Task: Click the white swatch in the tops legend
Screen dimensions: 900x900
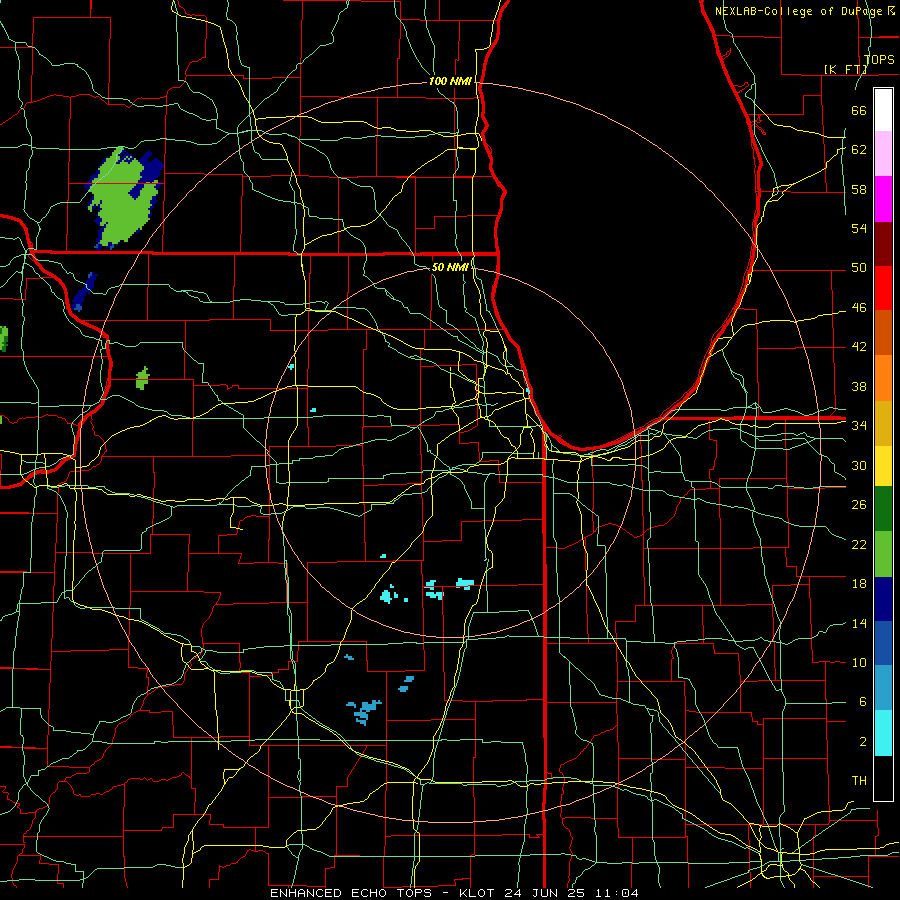Action: coord(883,110)
